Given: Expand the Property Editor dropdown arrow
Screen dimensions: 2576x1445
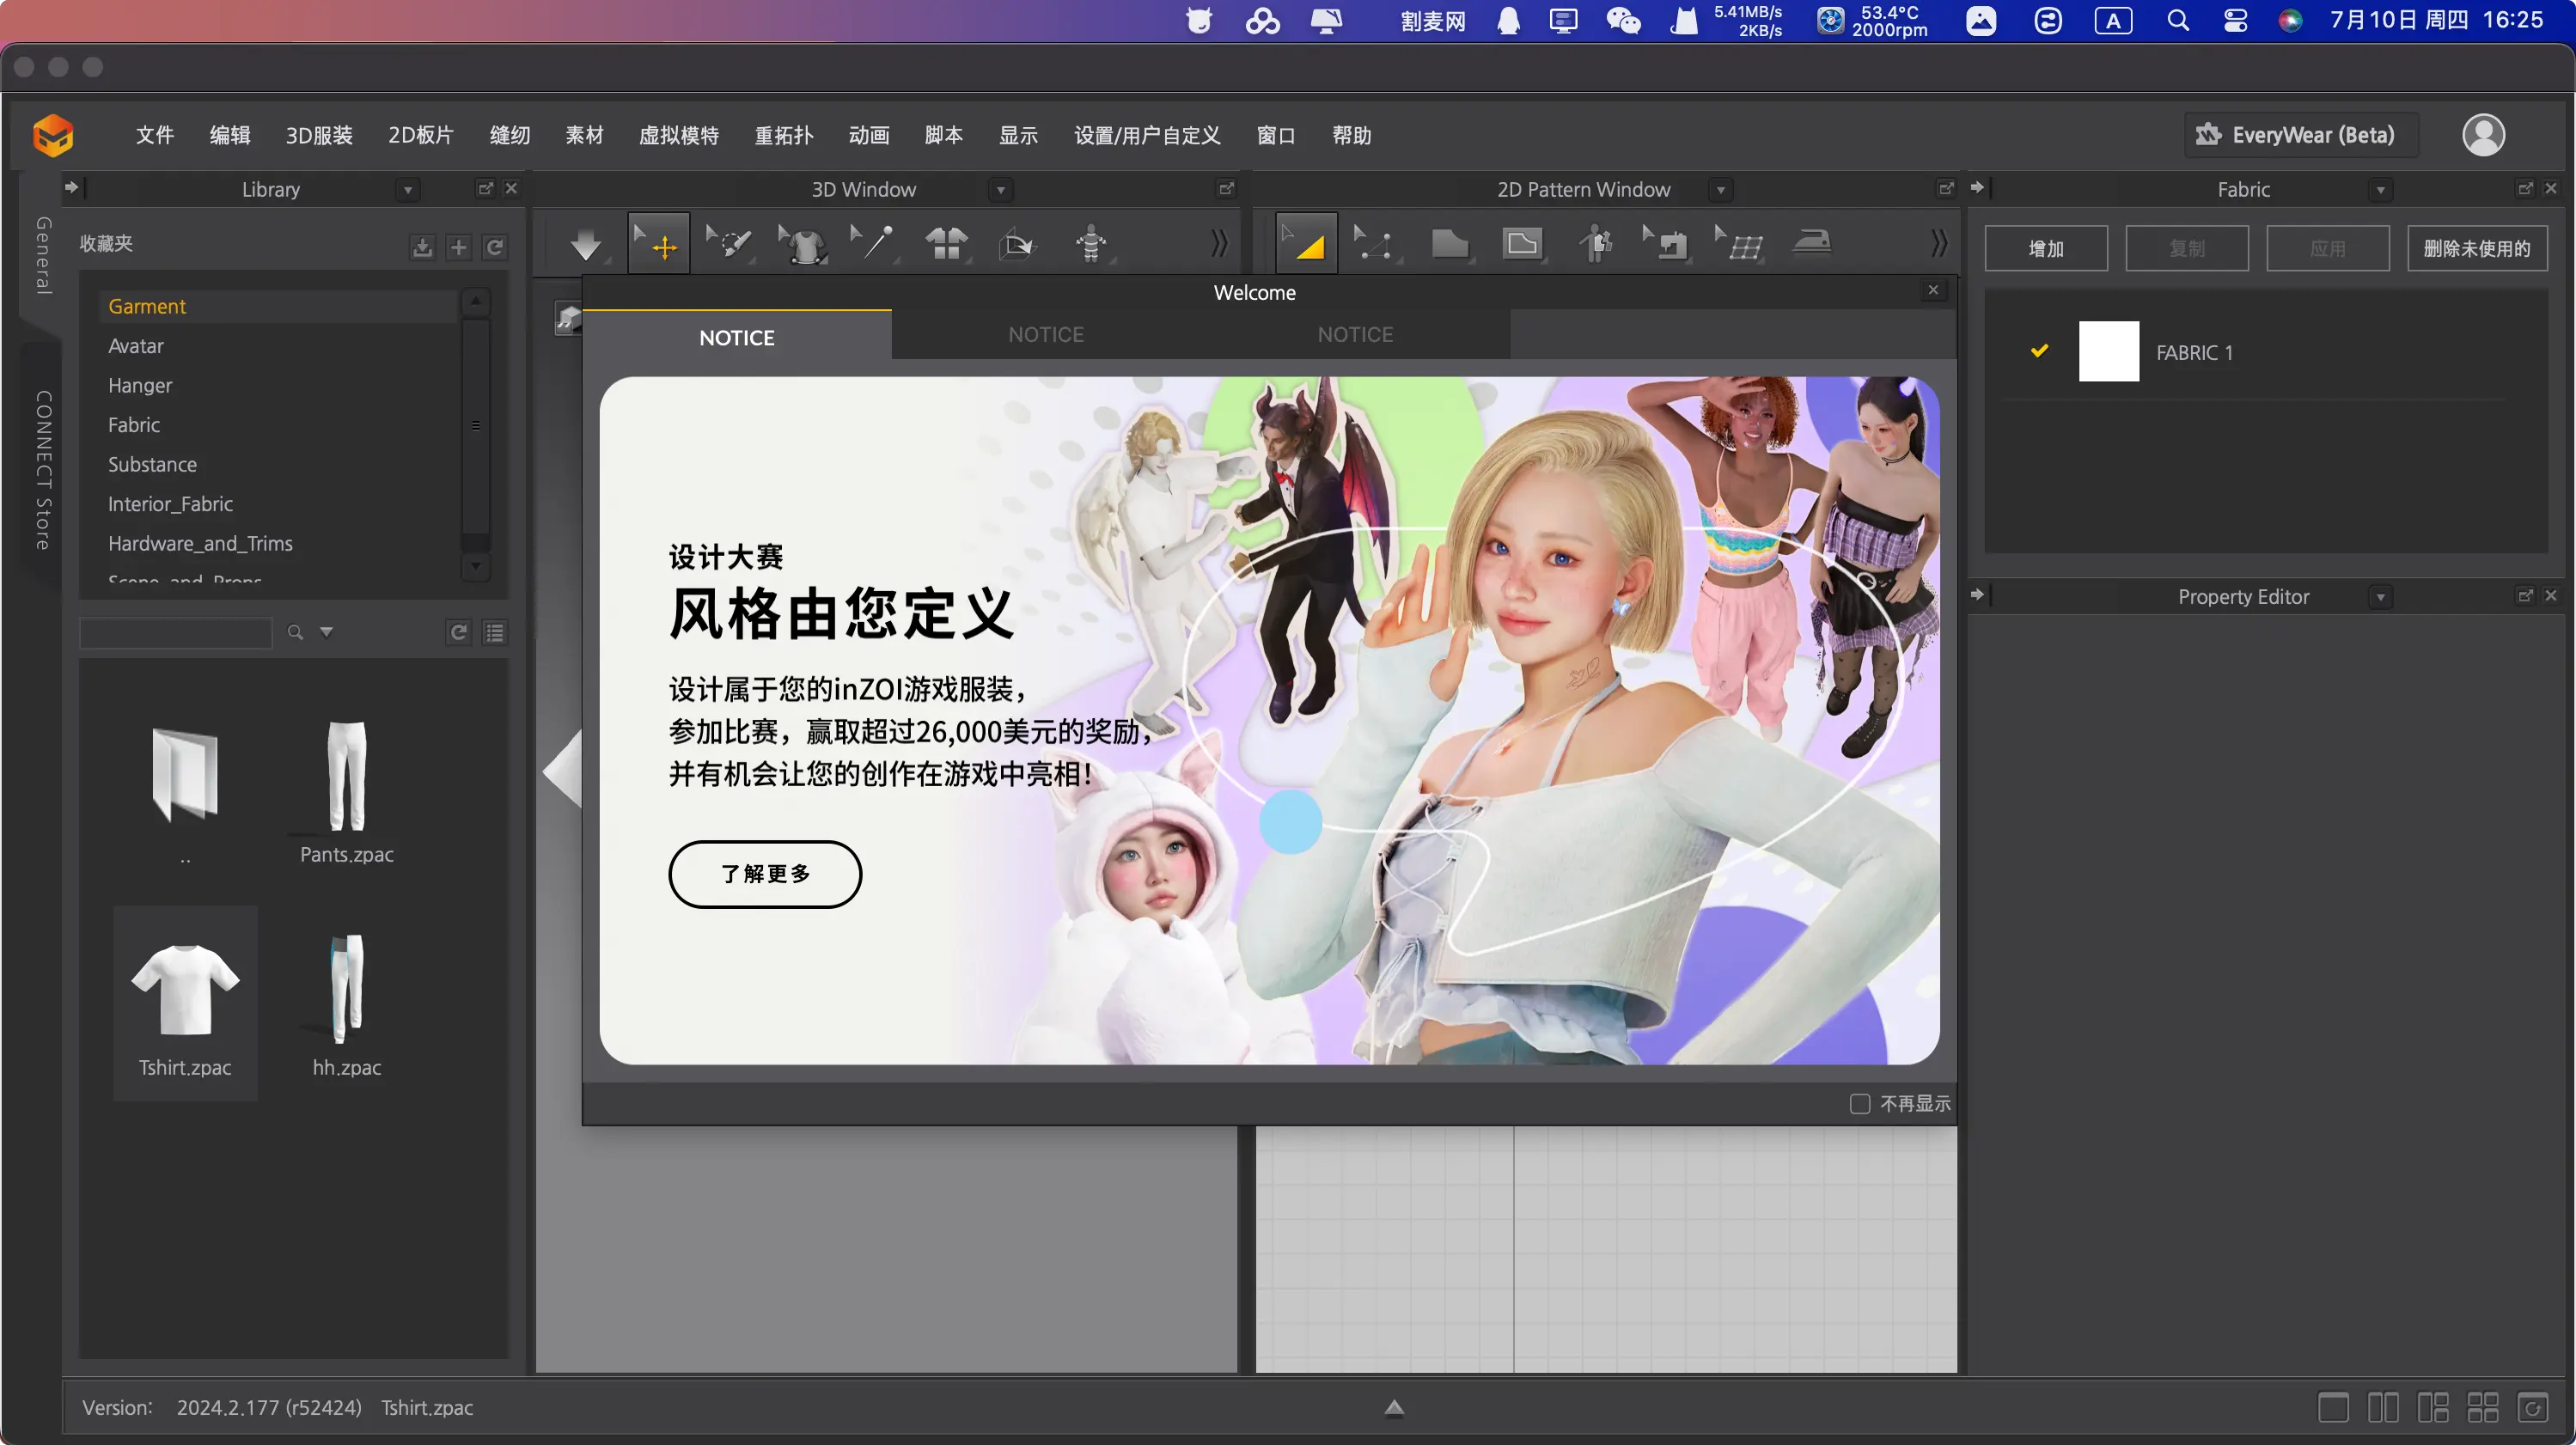Looking at the screenshot, I should click(x=2380, y=597).
